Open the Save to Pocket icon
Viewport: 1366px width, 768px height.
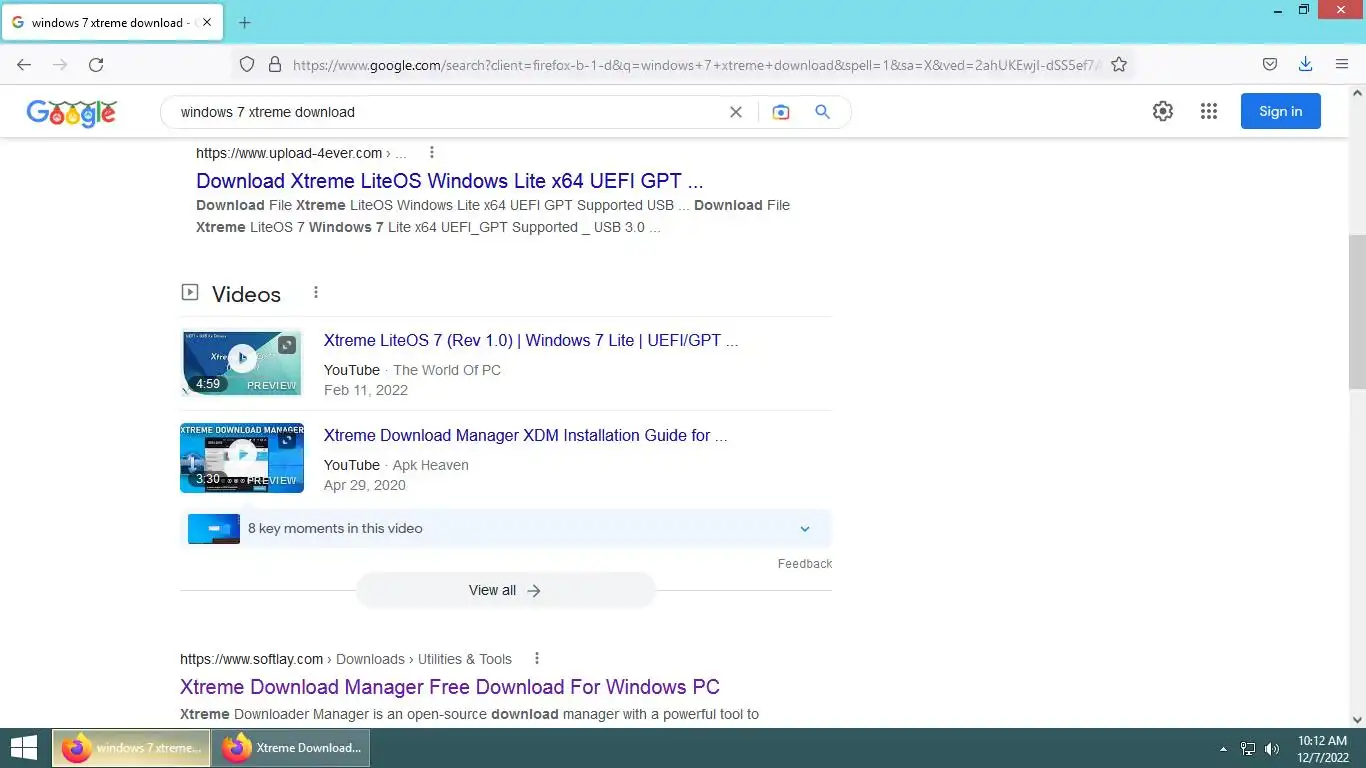pyautogui.click(x=1269, y=65)
